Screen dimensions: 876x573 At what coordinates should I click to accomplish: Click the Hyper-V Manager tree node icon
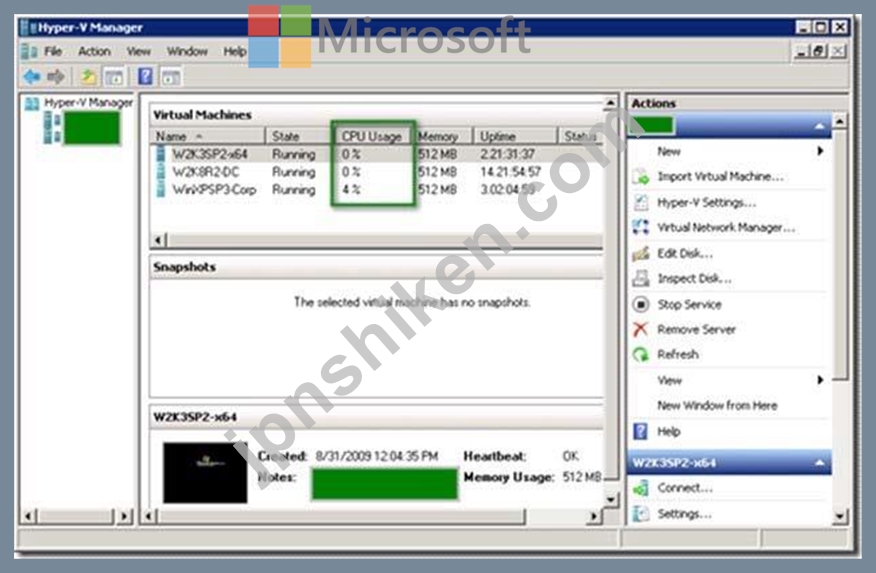(x=32, y=103)
